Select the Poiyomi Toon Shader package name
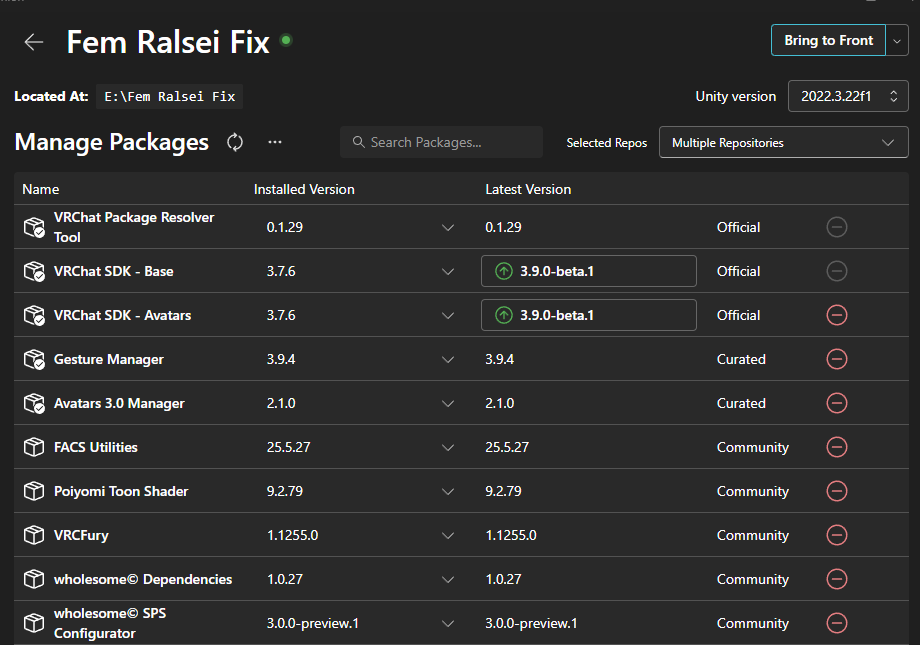The width and height of the screenshot is (920, 645). point(121,491)
